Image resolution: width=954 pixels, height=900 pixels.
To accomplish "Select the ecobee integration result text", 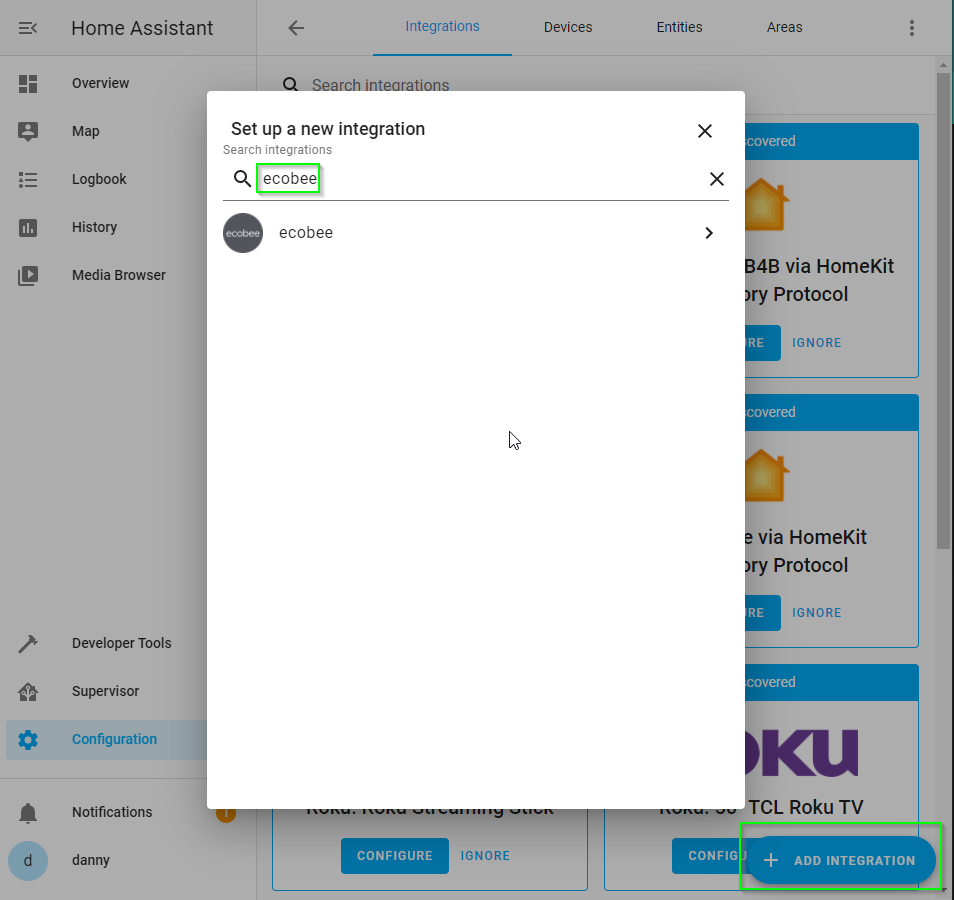I will (306, 233).
